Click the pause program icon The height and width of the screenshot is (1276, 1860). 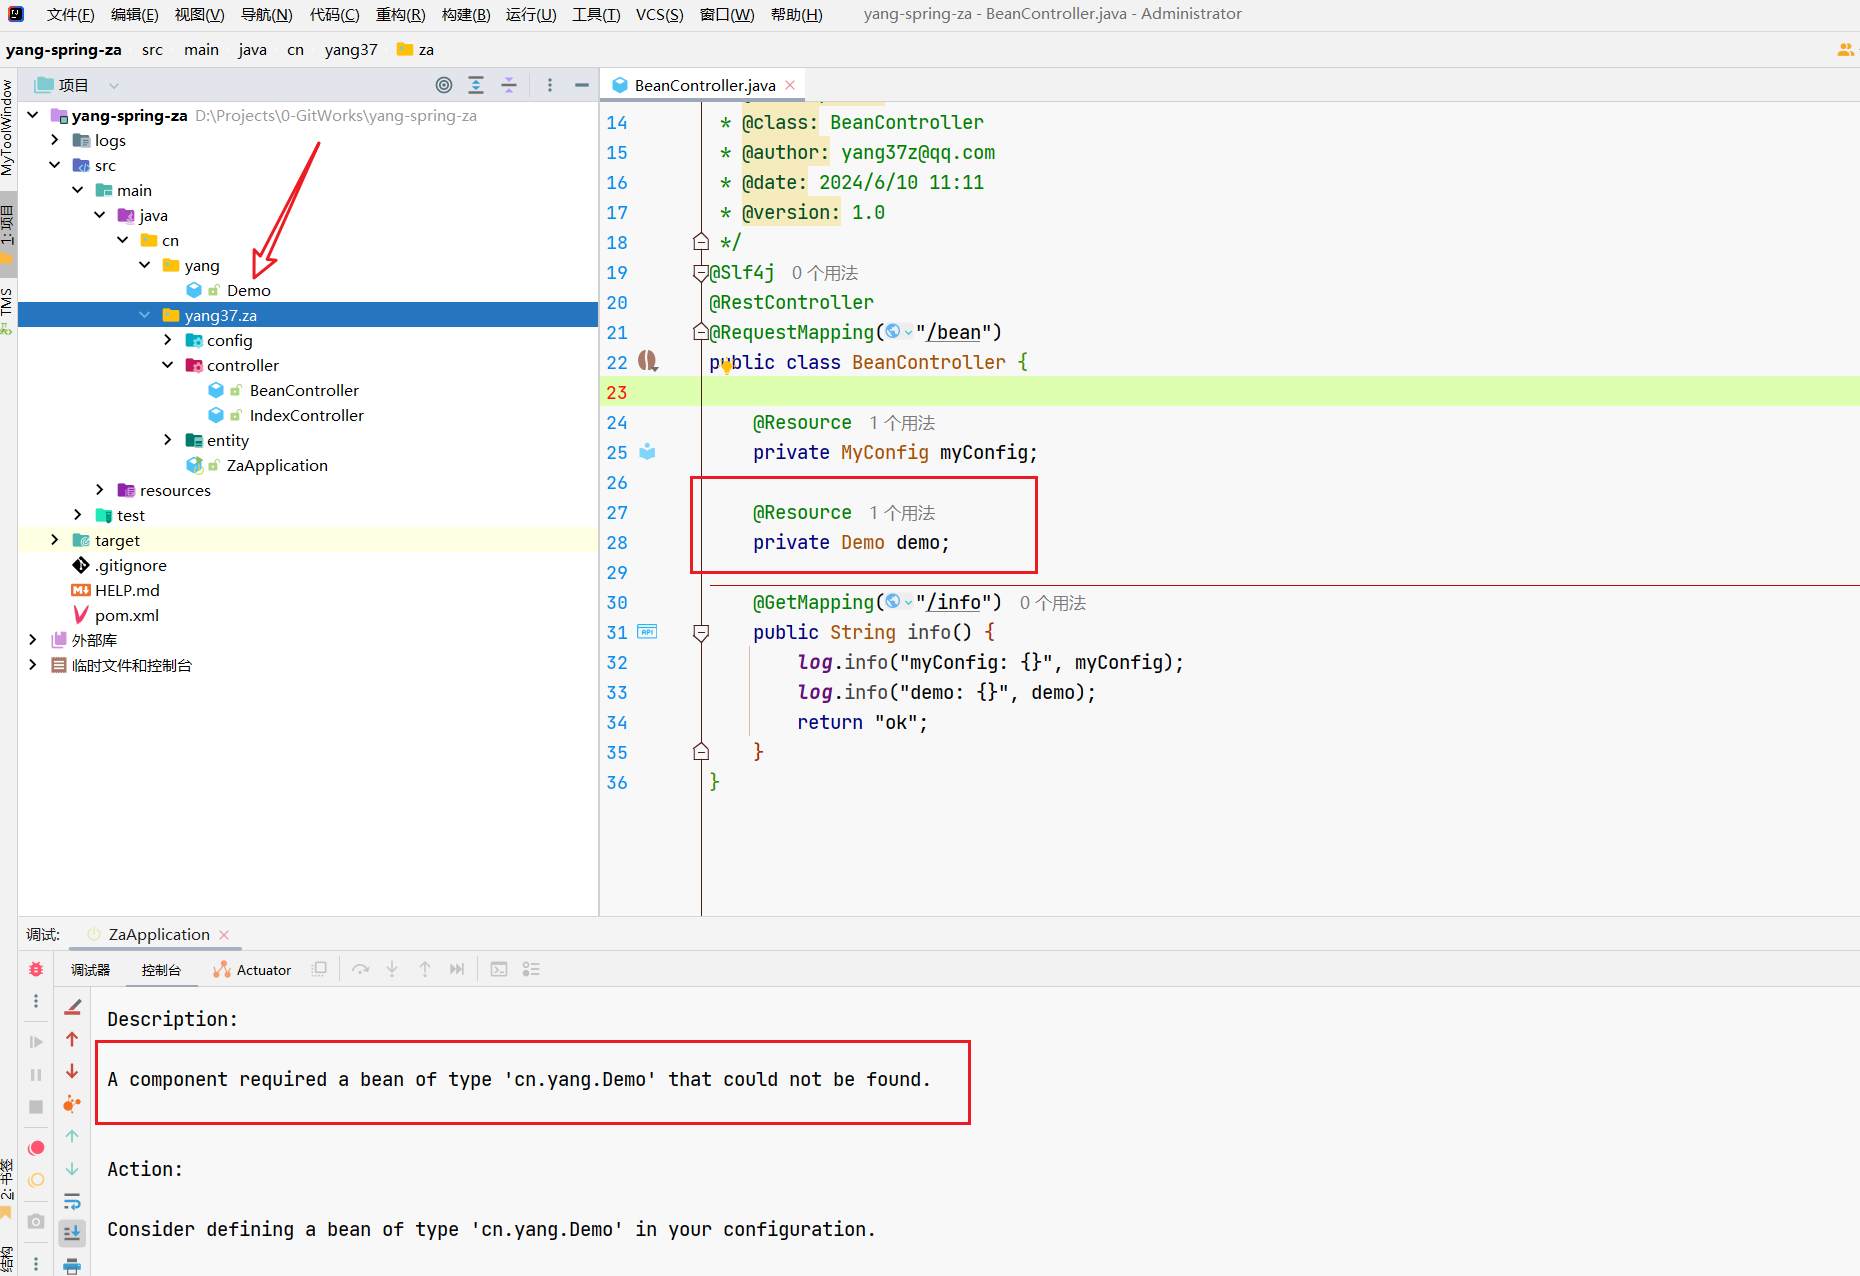pos(36,1075)
